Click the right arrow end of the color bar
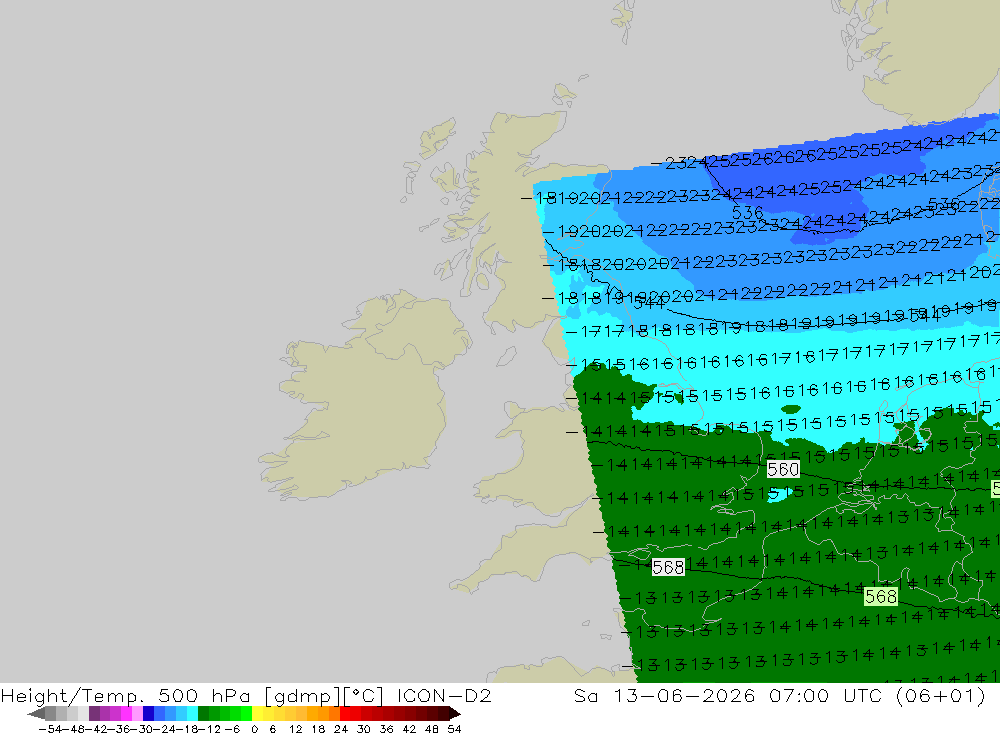The image size is (1000, 733). [x=455, y=713]
